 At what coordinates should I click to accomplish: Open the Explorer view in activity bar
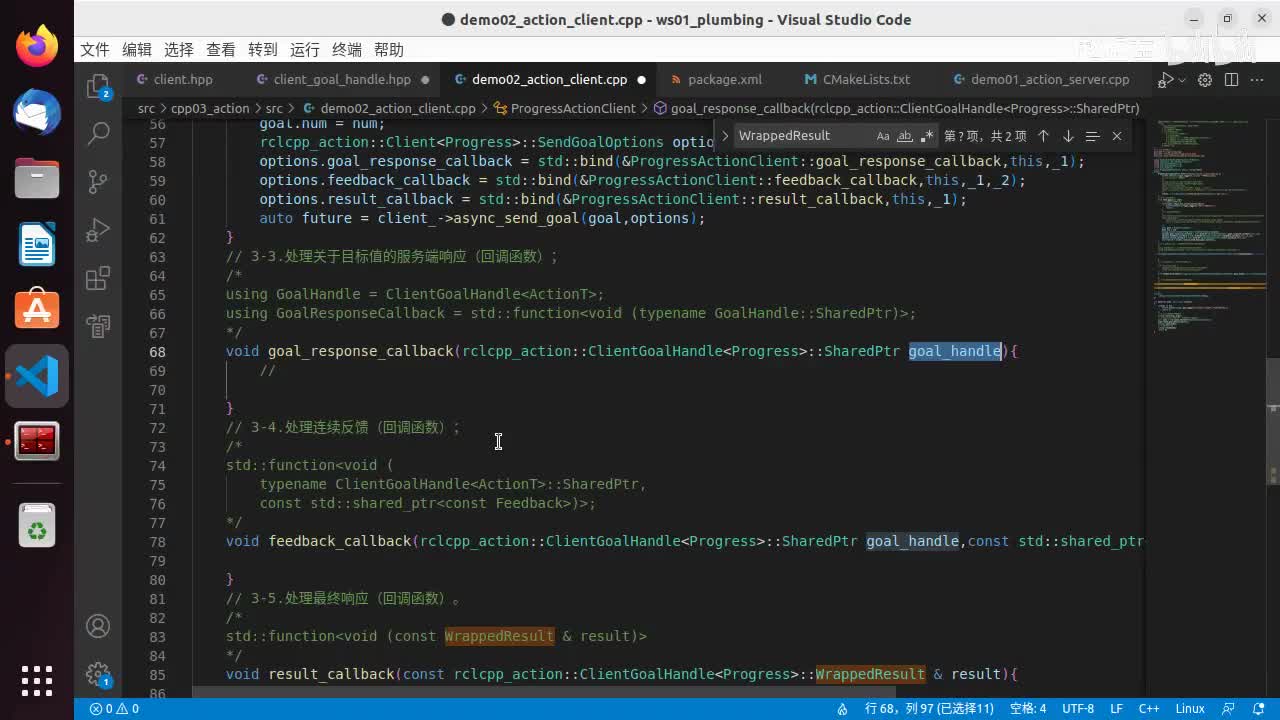(x=98, y=87)
